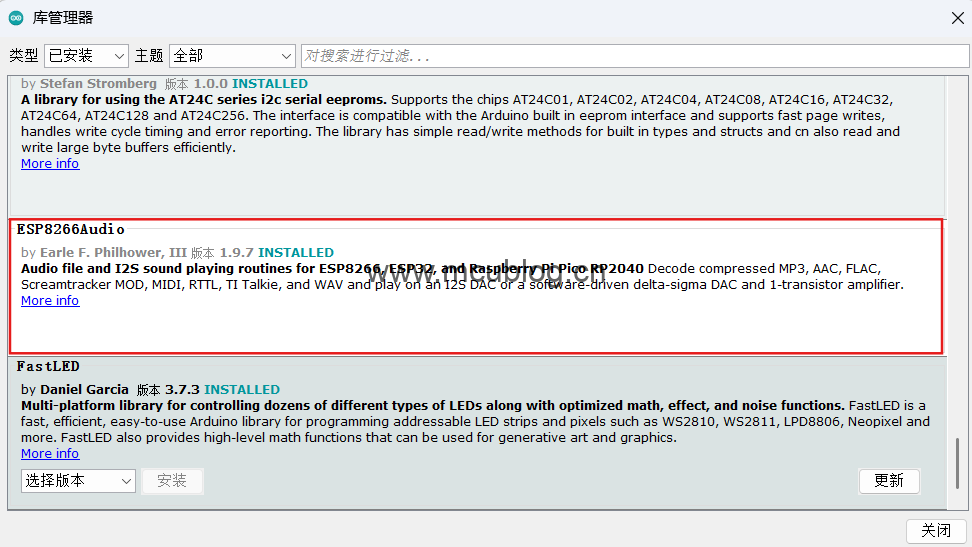Open More info link for AT24C library
972x547 pixels.
[50, 164]
